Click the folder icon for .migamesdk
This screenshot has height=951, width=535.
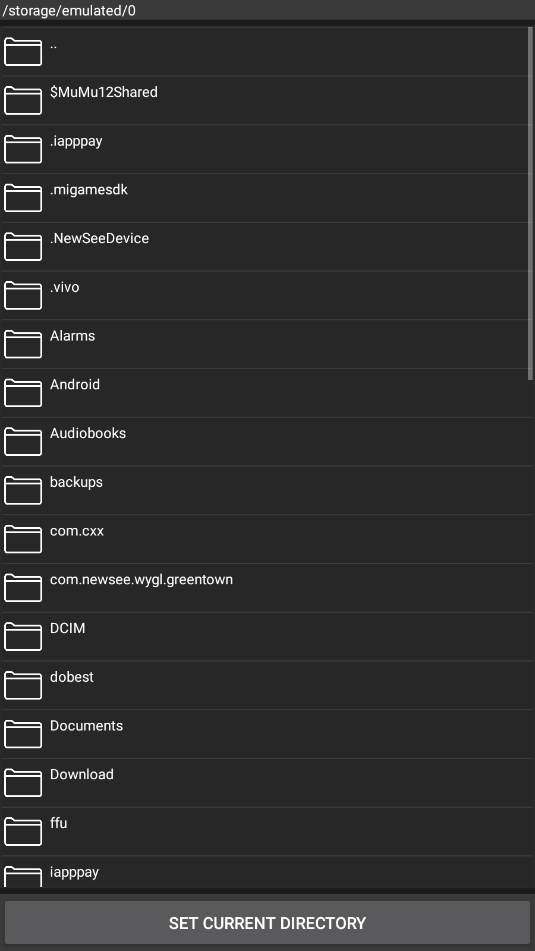pos(23,198)
